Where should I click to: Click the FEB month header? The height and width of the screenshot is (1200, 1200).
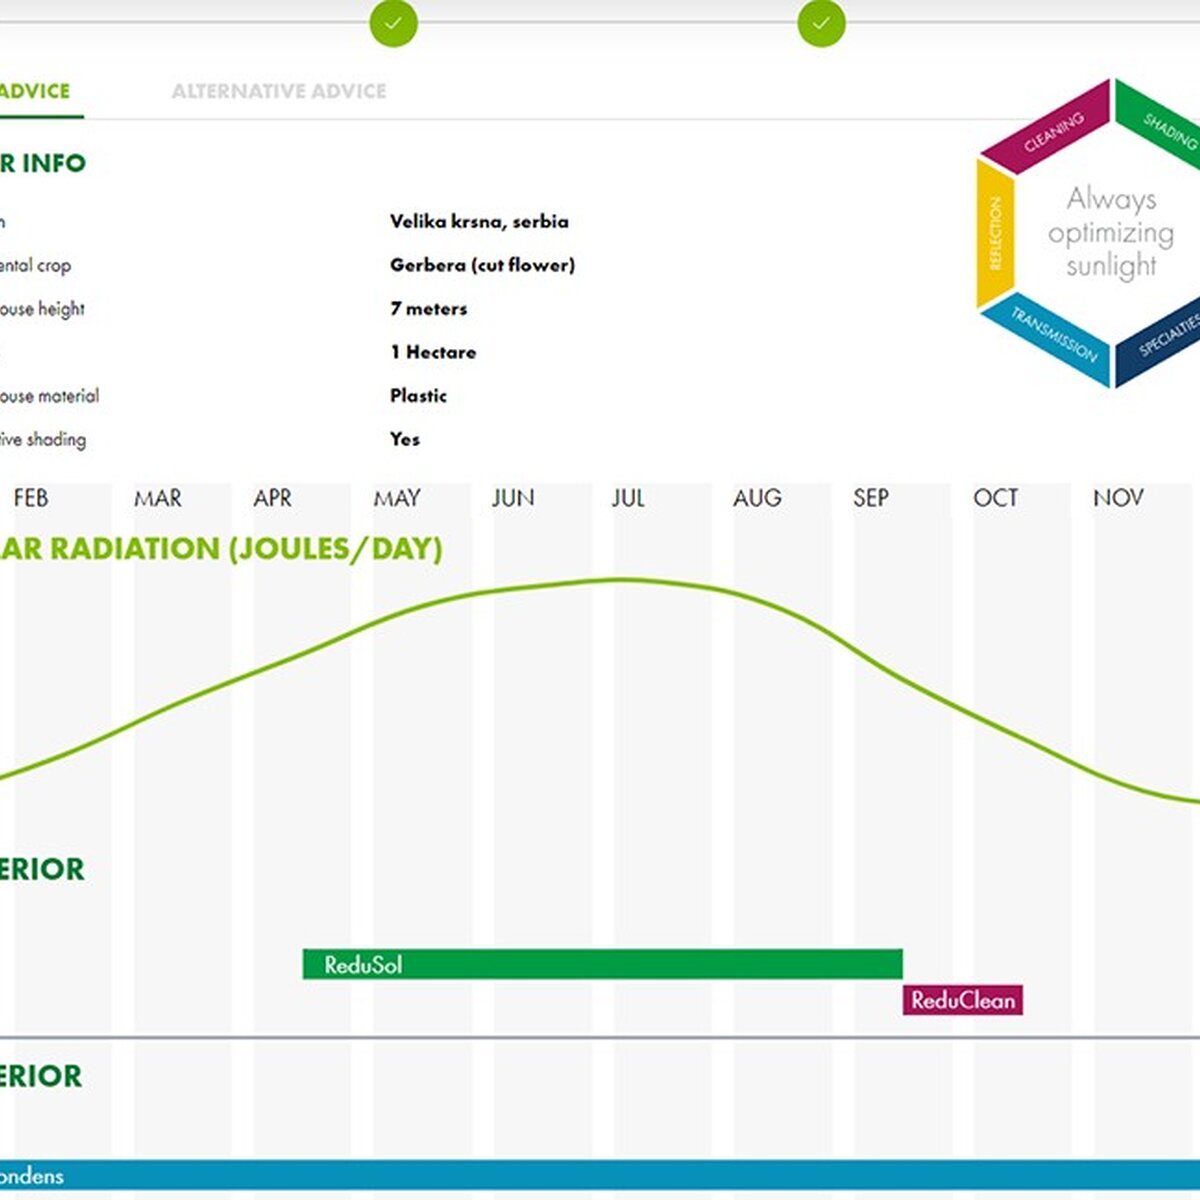pyautogui.click(x=31, y=498)
